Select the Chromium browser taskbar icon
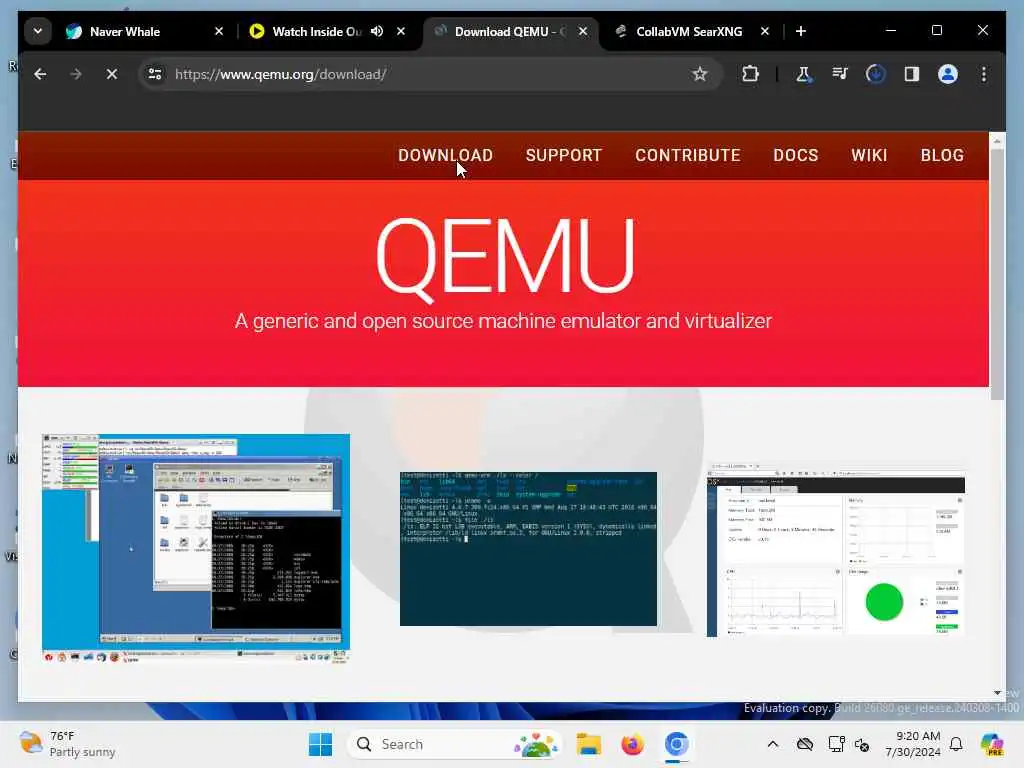The image size is (1024, 768). tap(677, 744)
